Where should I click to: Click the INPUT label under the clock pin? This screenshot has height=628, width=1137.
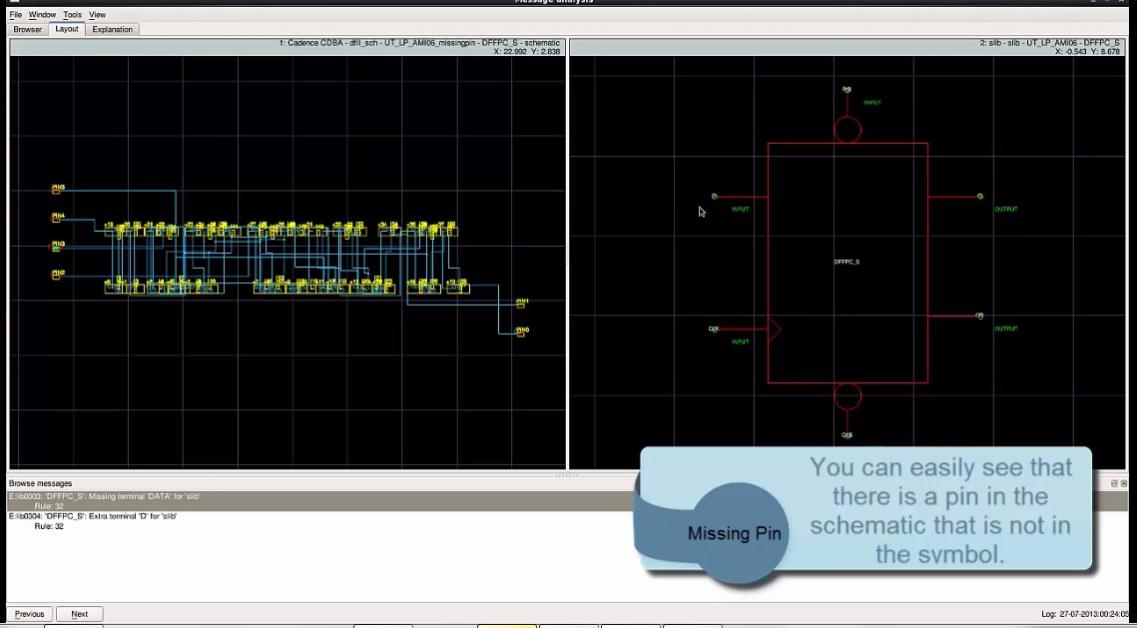click(740, 342)
